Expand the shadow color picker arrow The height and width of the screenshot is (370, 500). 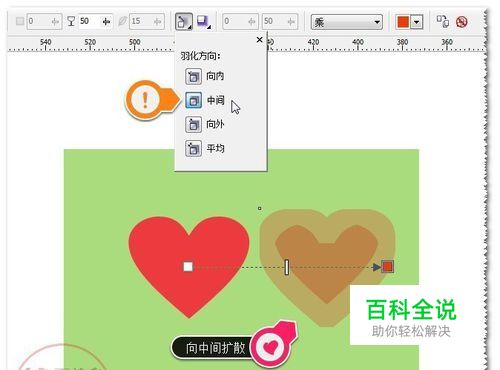[416, 22]
